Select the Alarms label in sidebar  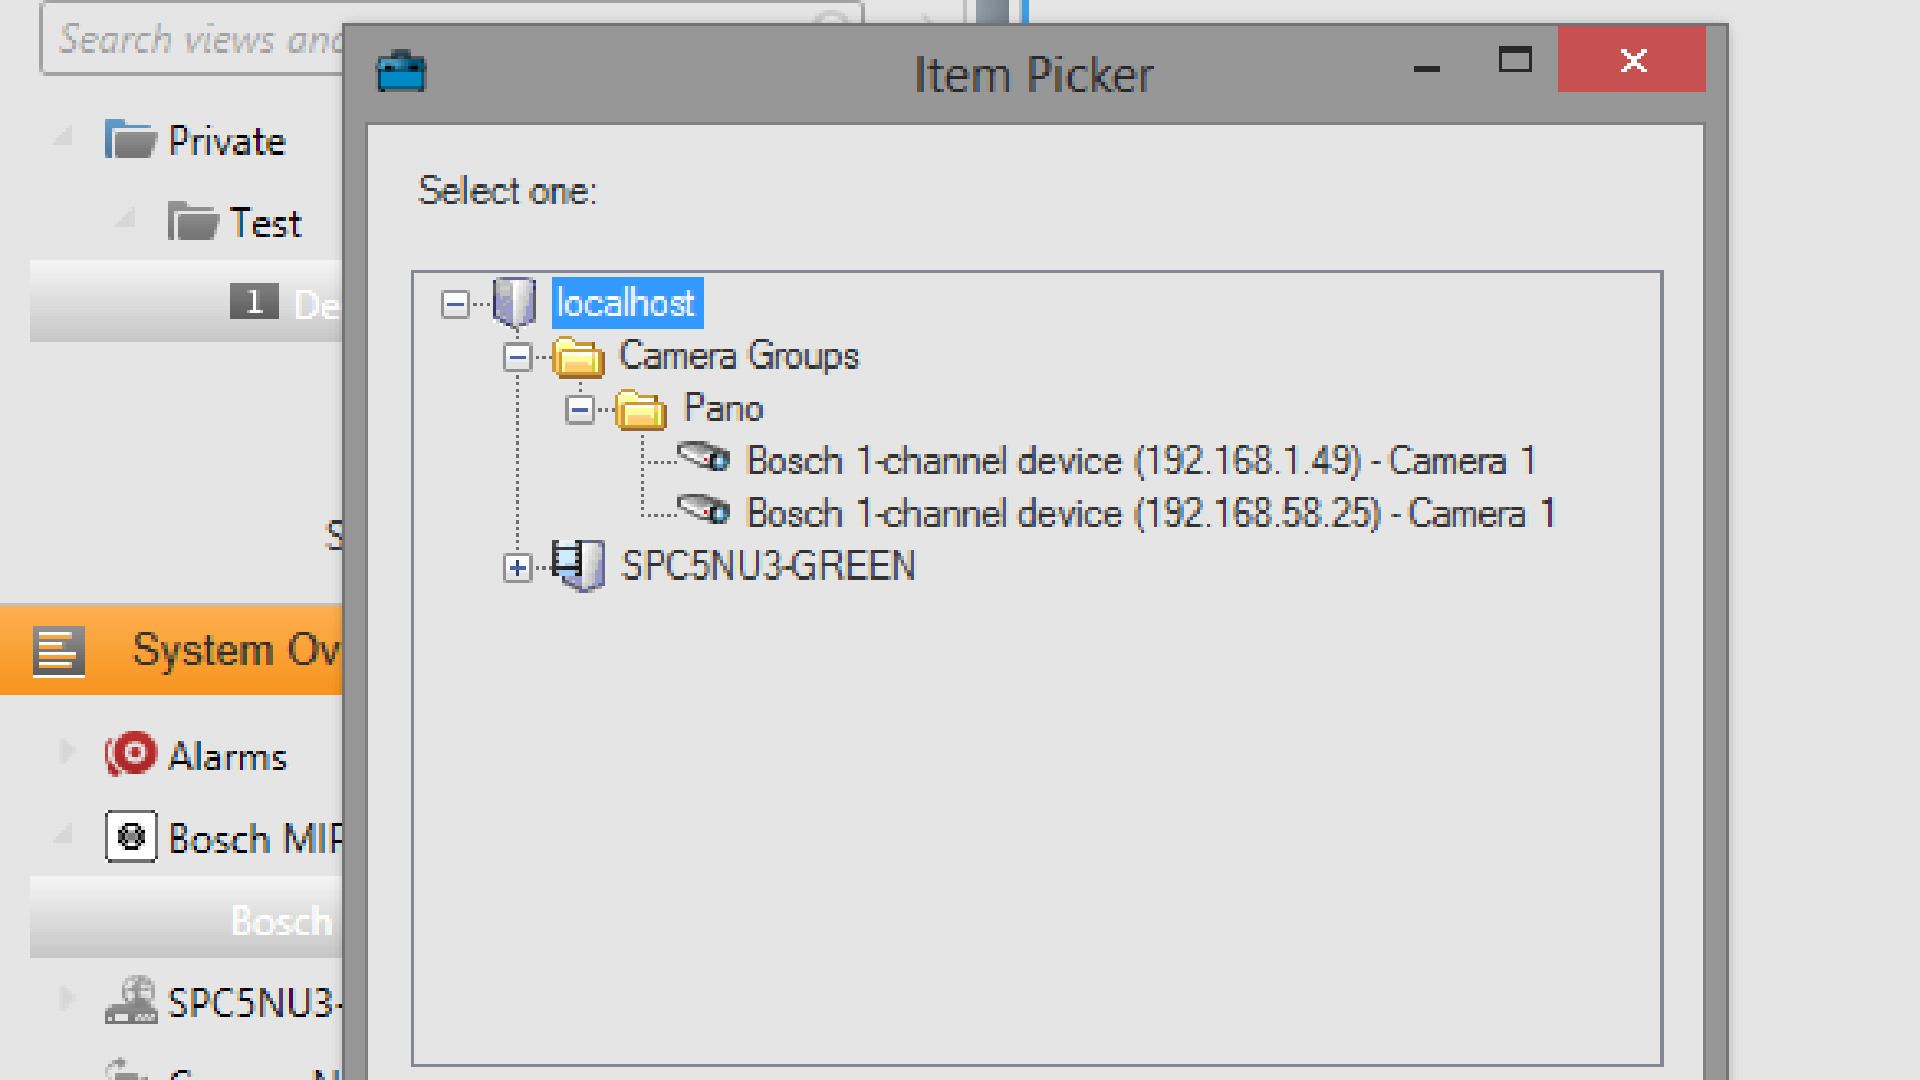click(x=227, y=757)
